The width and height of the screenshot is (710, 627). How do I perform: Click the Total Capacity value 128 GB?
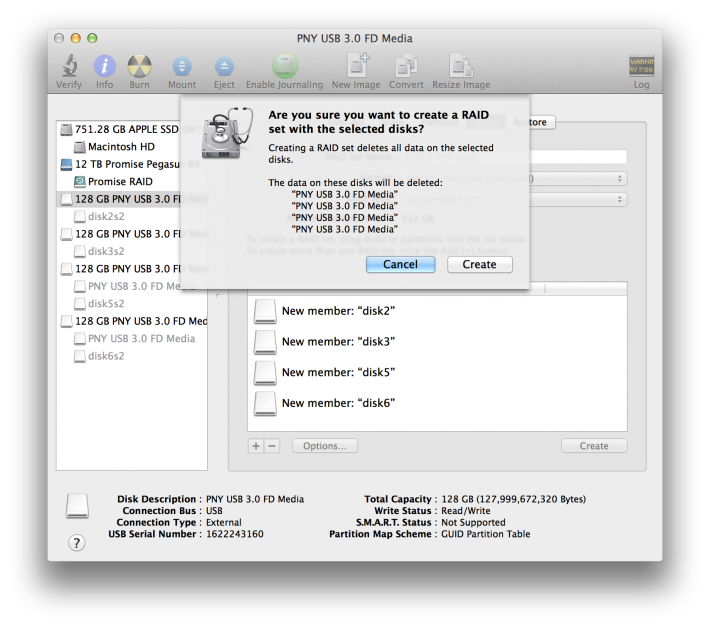click(x=513, y=499)
